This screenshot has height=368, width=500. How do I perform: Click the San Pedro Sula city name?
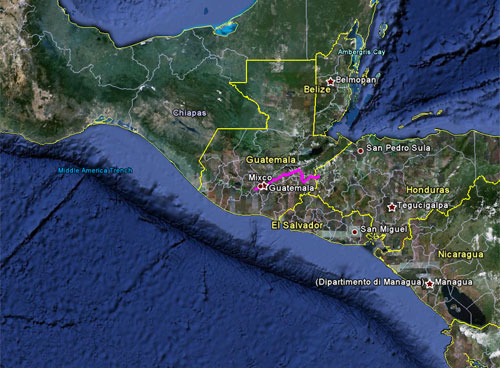point(398,148)
